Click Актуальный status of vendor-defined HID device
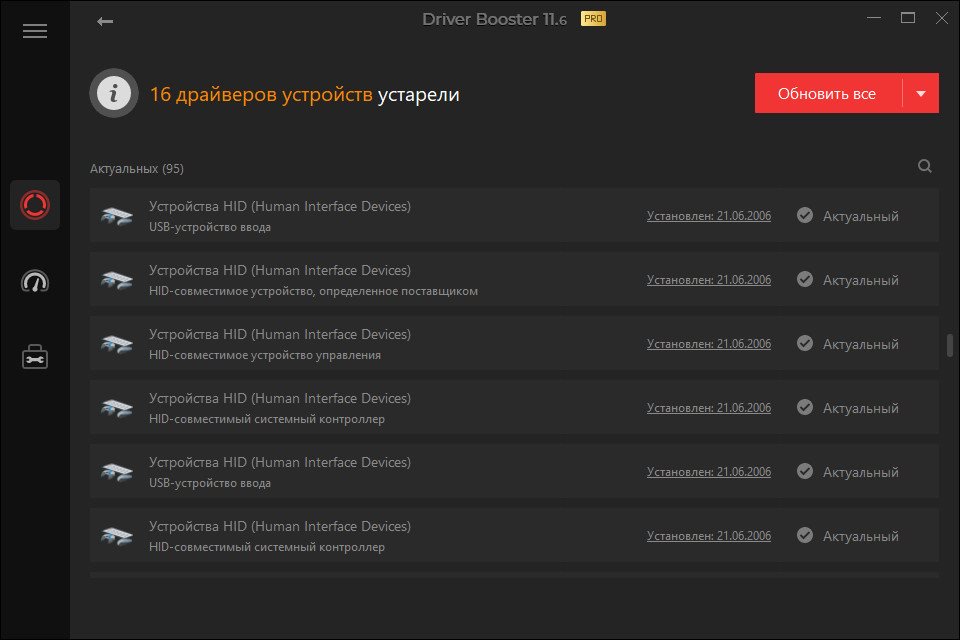This screenshot has width=960, height=640. tap(860, 280)
